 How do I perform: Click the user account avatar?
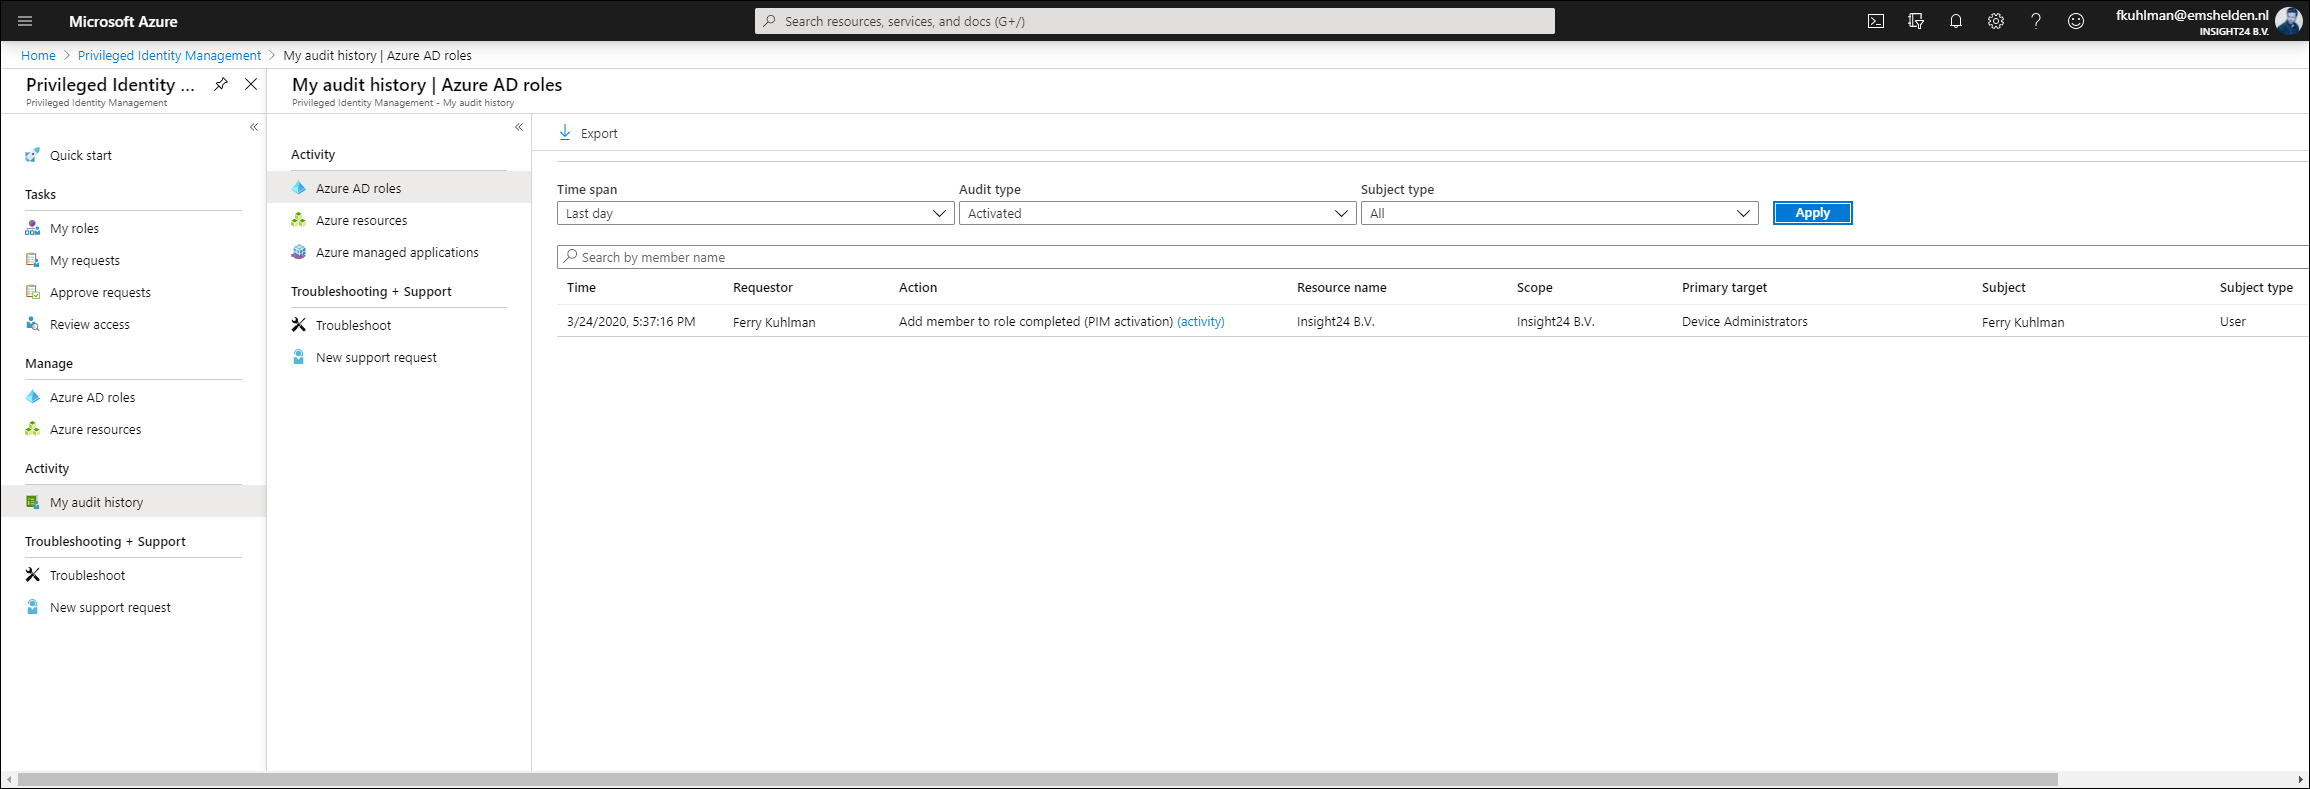coord(2288,21)
